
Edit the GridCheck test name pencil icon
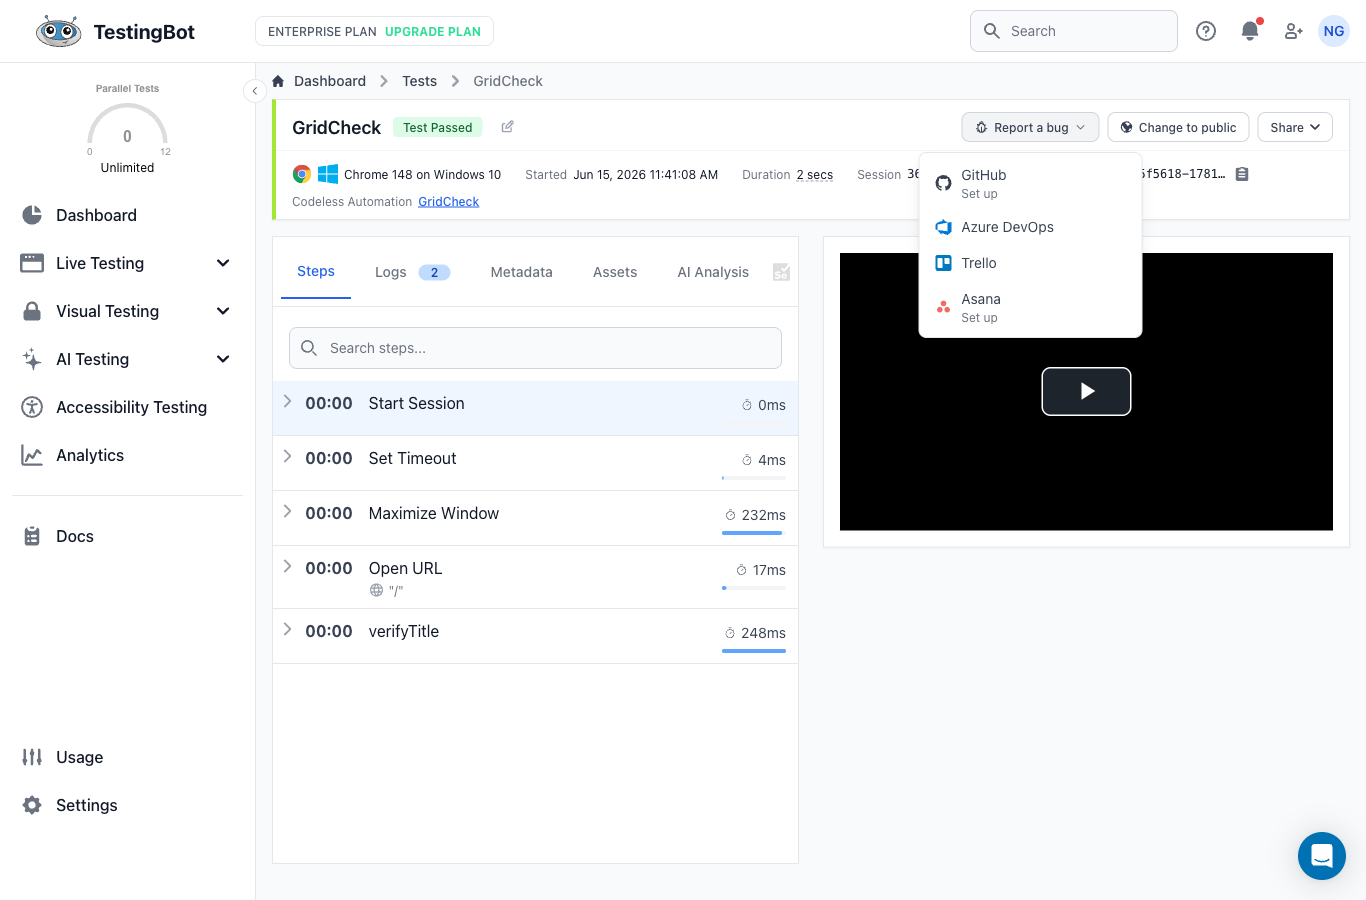coord(507,127)
